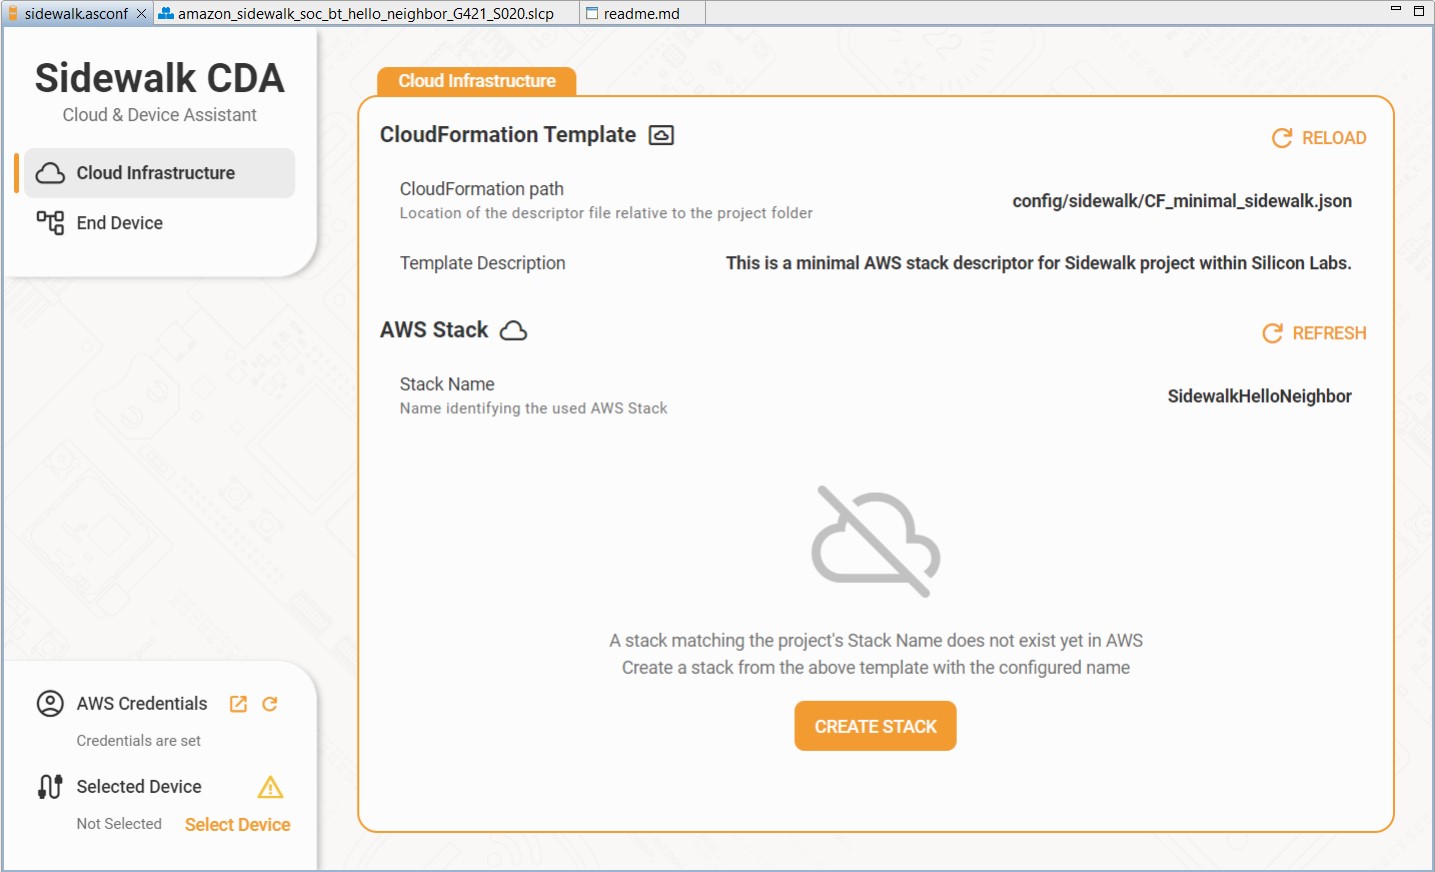Viewport: 1435px width, 872px height.
Task: Click the End Device hierarchy icon
Action: (x=50, y=222)
